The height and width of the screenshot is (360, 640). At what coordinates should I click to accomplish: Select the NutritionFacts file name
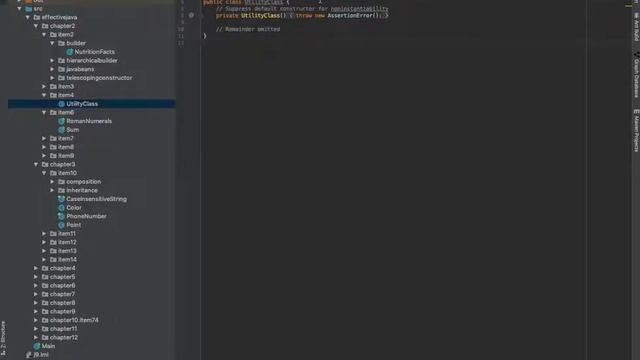pyautogui.click(x=95, y=52)
